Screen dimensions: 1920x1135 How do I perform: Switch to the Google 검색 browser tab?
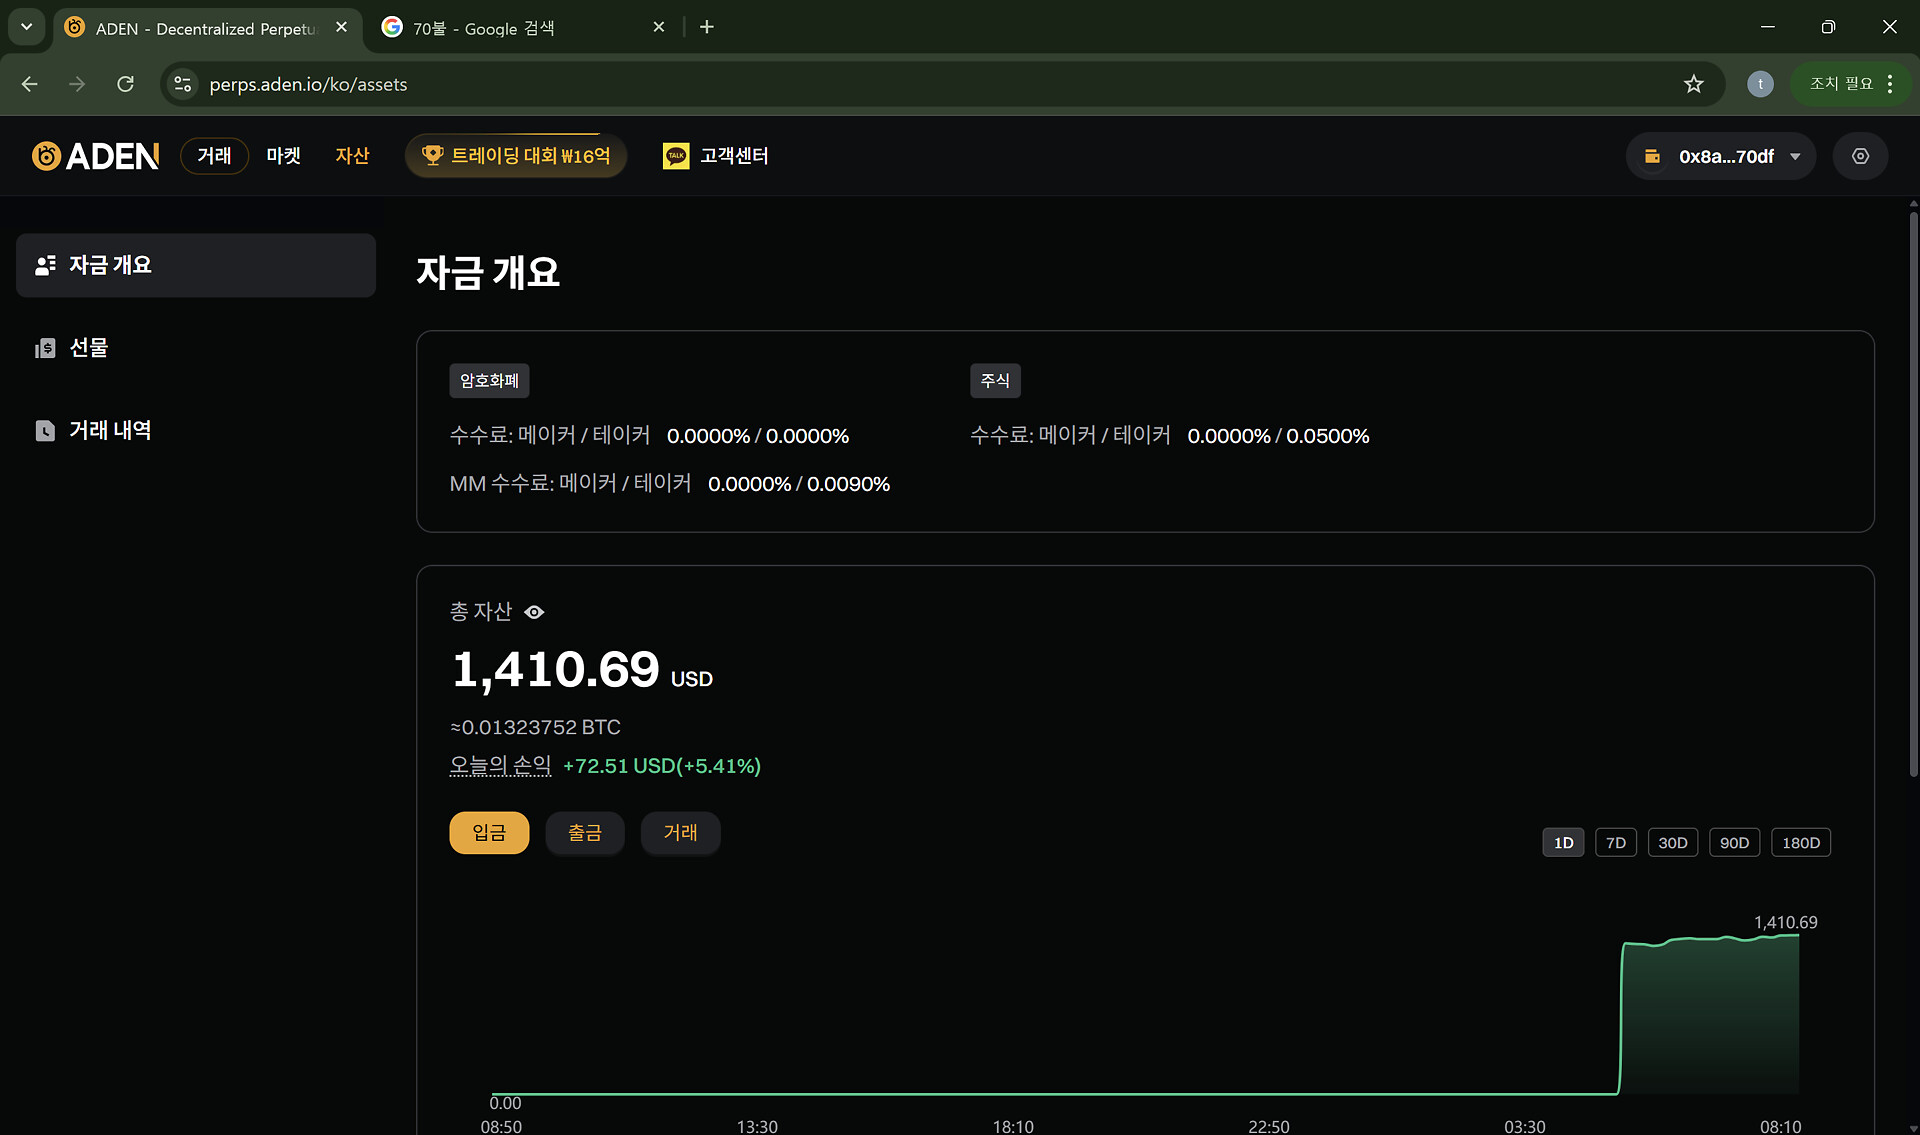click(510, 28)
